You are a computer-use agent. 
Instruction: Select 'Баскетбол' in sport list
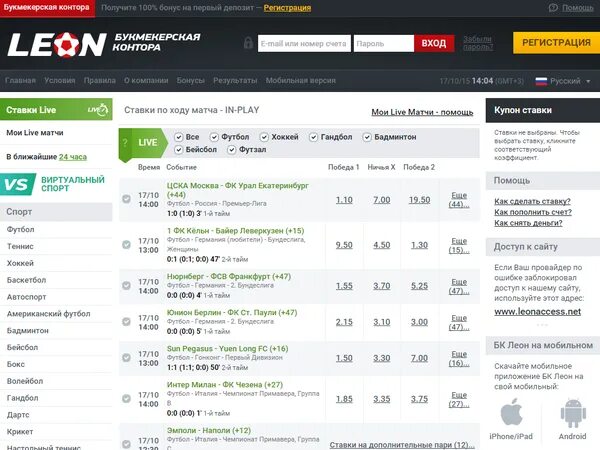tap(26, 280)
